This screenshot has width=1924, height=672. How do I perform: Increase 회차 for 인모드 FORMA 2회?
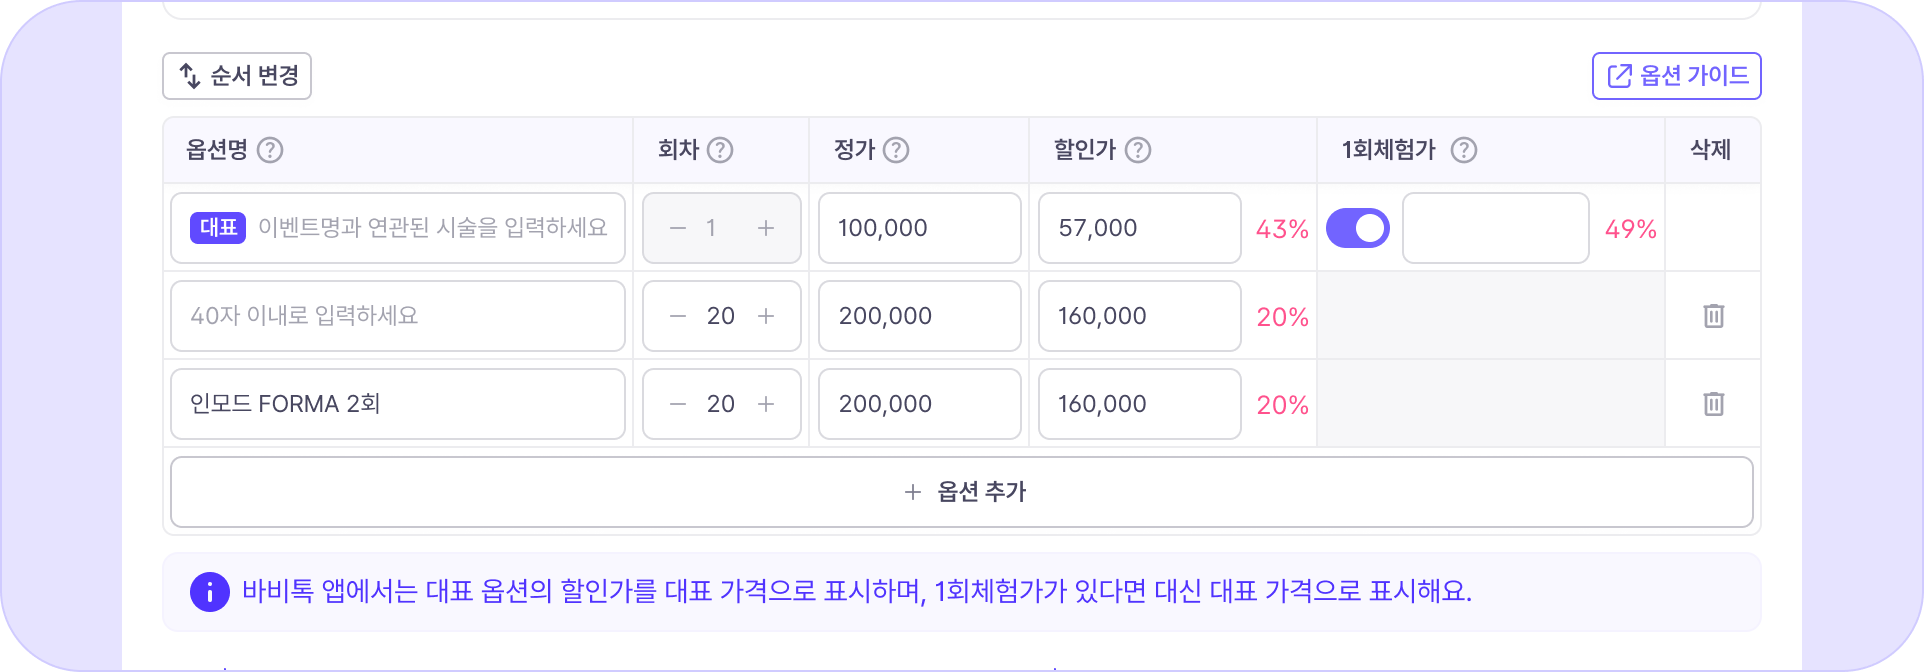pos(766,404)
